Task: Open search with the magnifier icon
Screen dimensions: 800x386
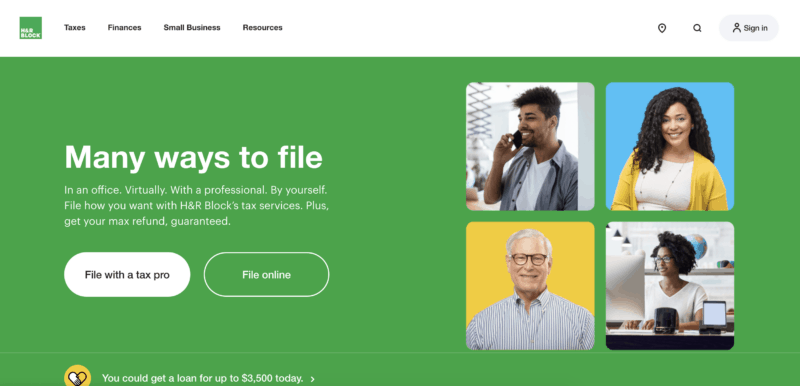Action: click(697, 28)
